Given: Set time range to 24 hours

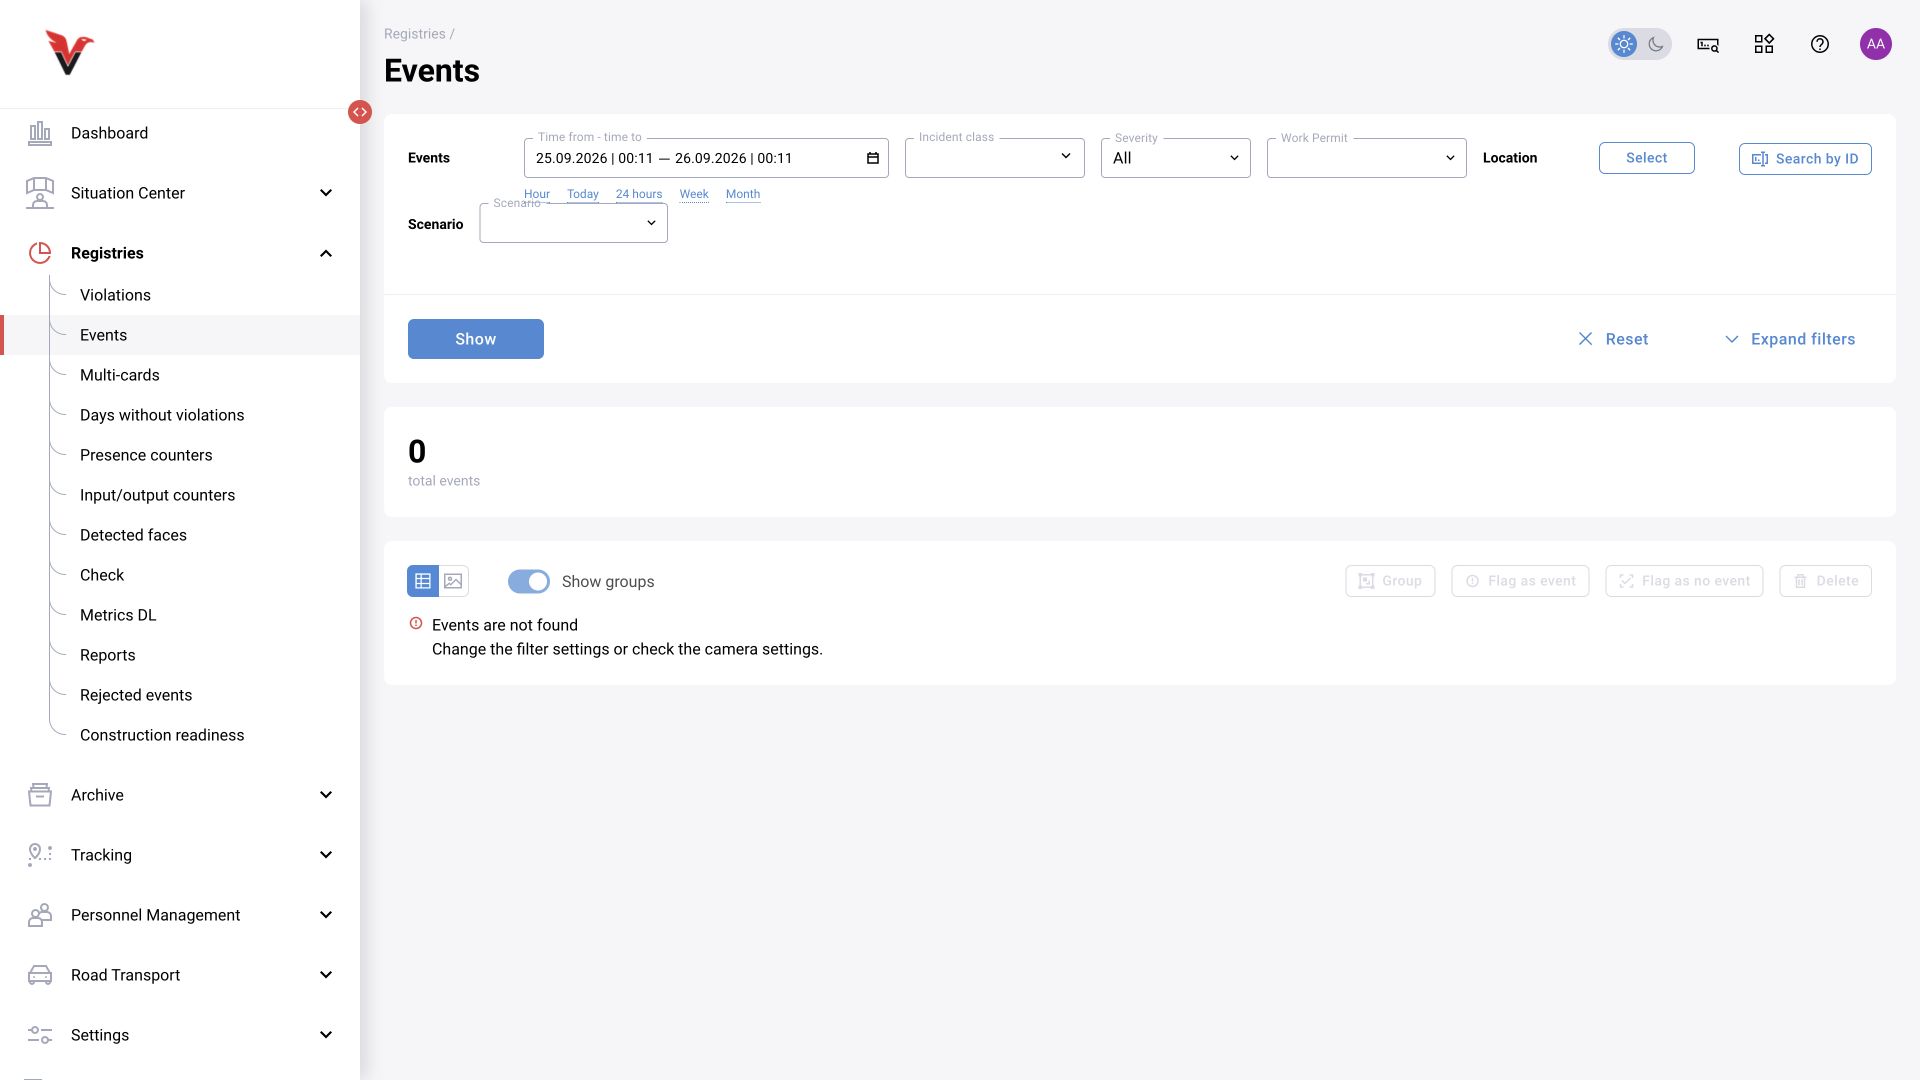Looking at the screenshot, I should pos(639,194).
